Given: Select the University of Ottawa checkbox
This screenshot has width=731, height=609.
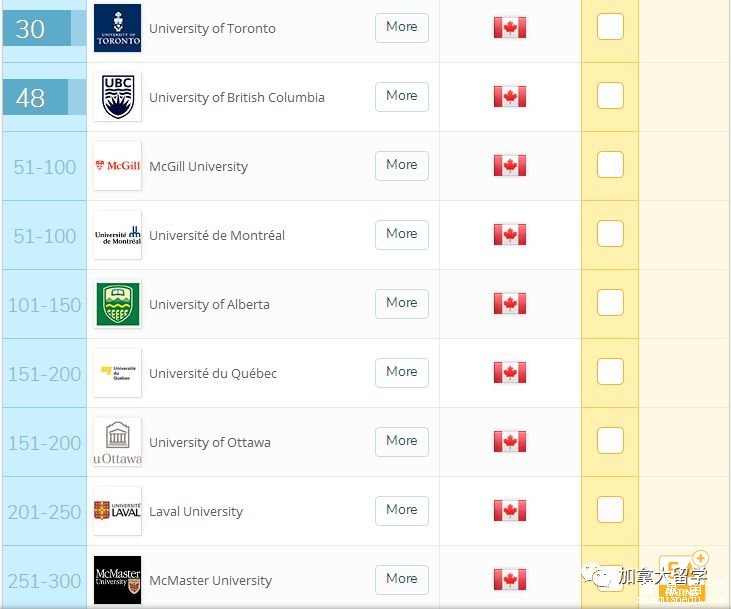Looking at the screenshot, I should pyautogui.click(x=610, y=441).
